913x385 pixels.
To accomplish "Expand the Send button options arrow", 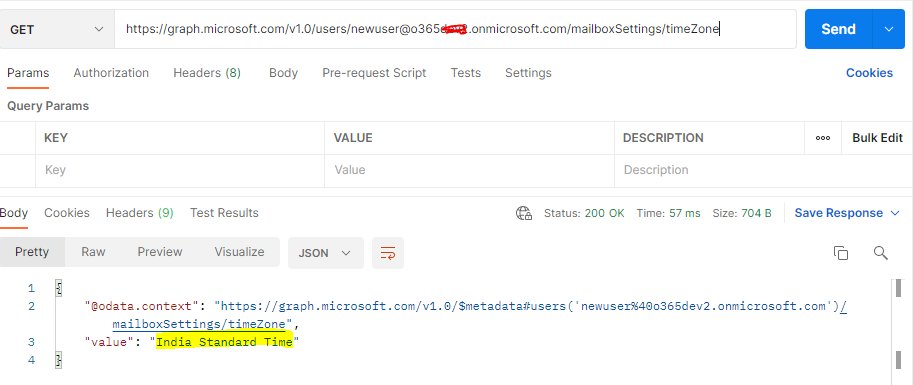I will [x=889, y=29].
